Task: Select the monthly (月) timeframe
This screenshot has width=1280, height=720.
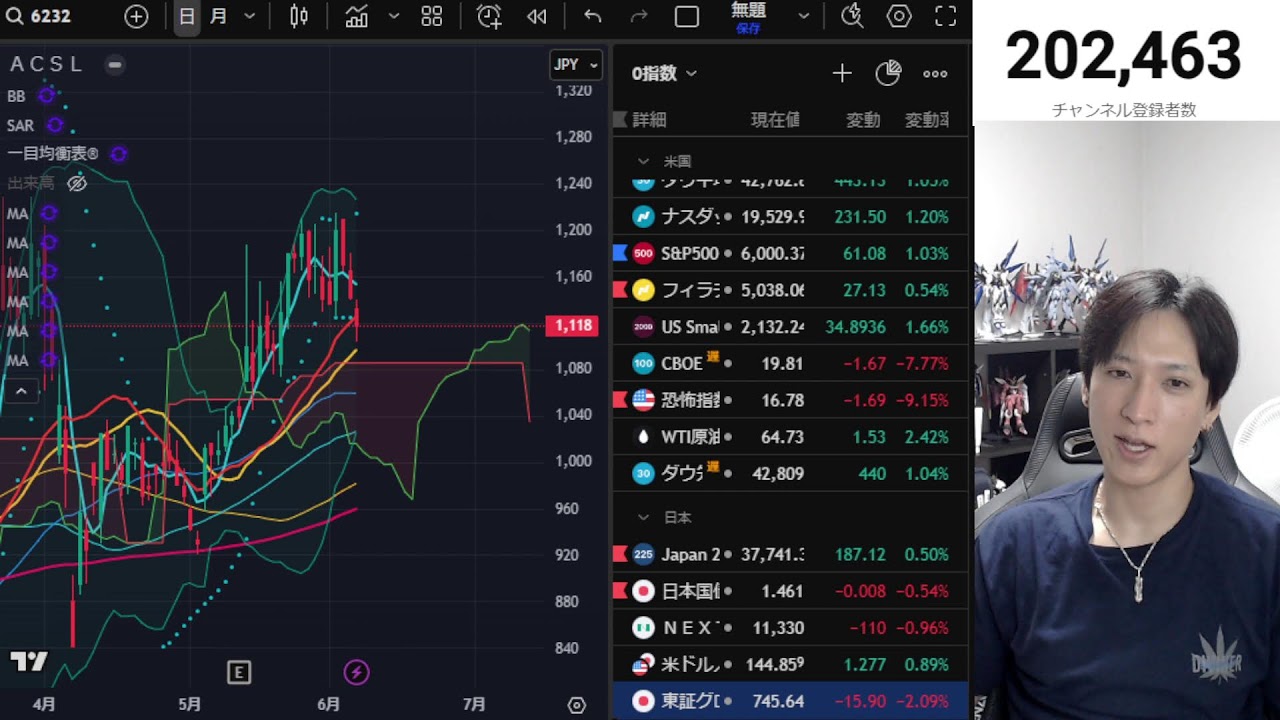Action: pyautogui.click(x=218, y=16)
